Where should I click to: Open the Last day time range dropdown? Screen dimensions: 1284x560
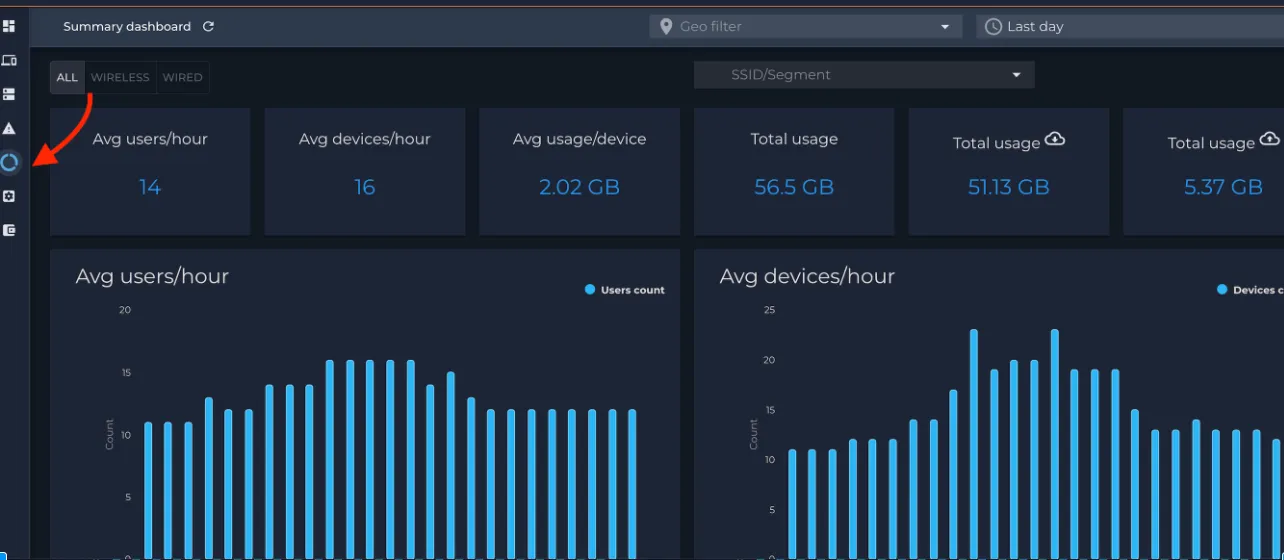click(x=1130, y=27)
